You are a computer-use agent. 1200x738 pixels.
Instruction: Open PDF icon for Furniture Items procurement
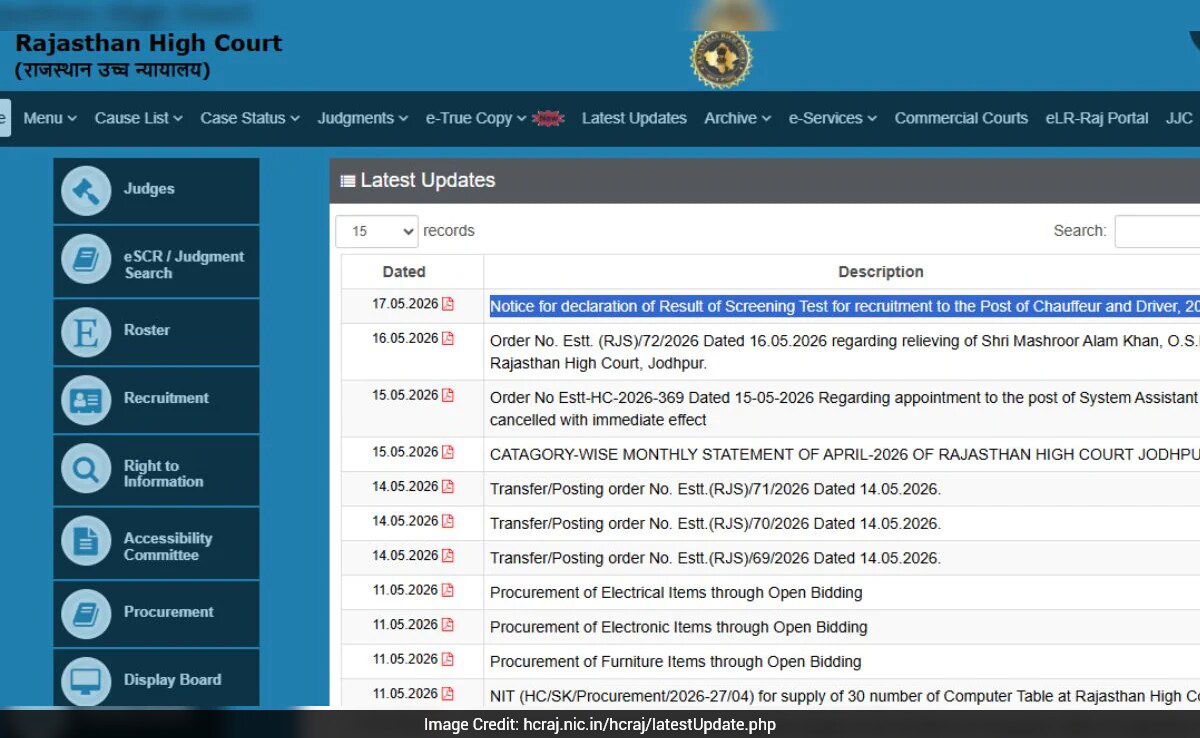[x=448, y=659]
